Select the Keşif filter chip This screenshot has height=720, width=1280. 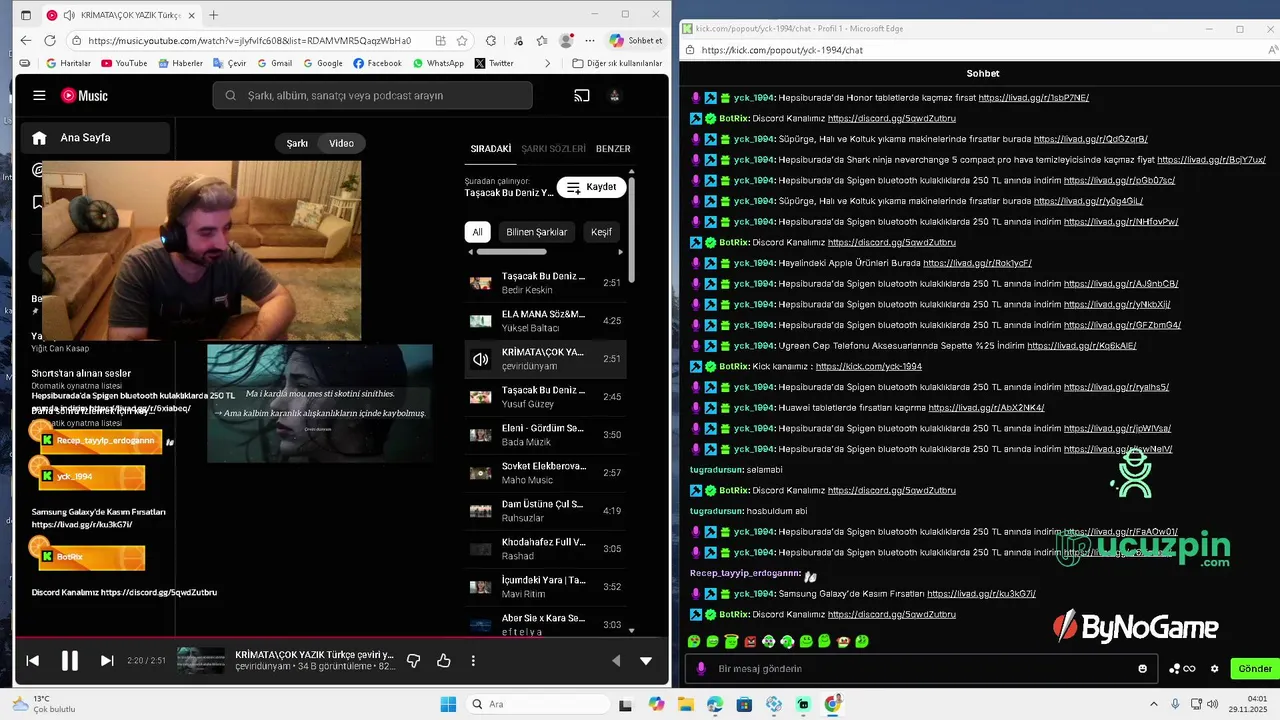point(602,232)
